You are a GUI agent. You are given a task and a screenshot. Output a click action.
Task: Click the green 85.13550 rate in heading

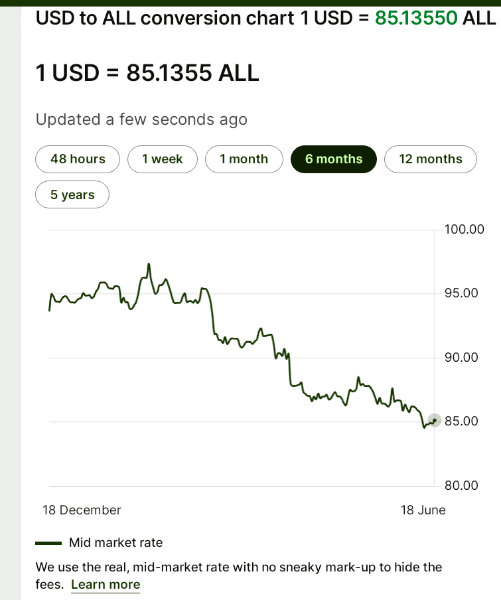[416, 18]
